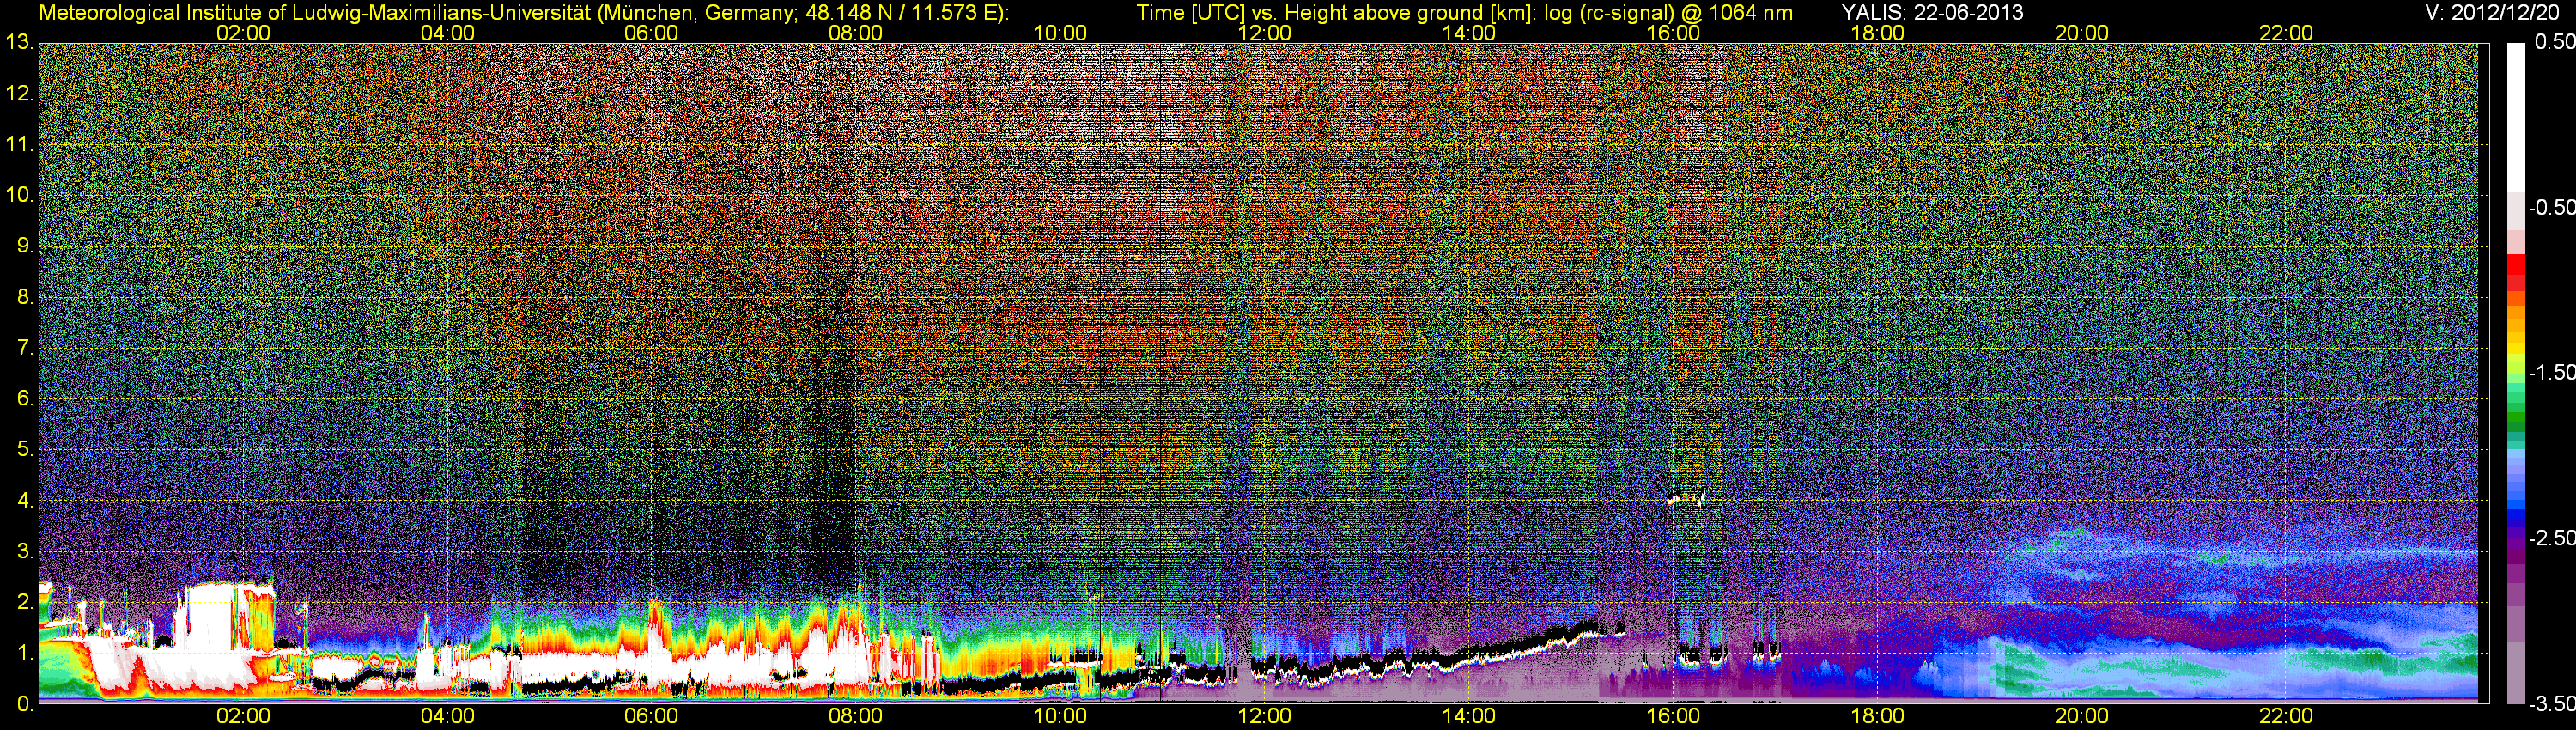This screenshot has width=2576, height=730.
Task: Click the 10:00 label on the bottom time axis
Action: [x=1060, y=716]
